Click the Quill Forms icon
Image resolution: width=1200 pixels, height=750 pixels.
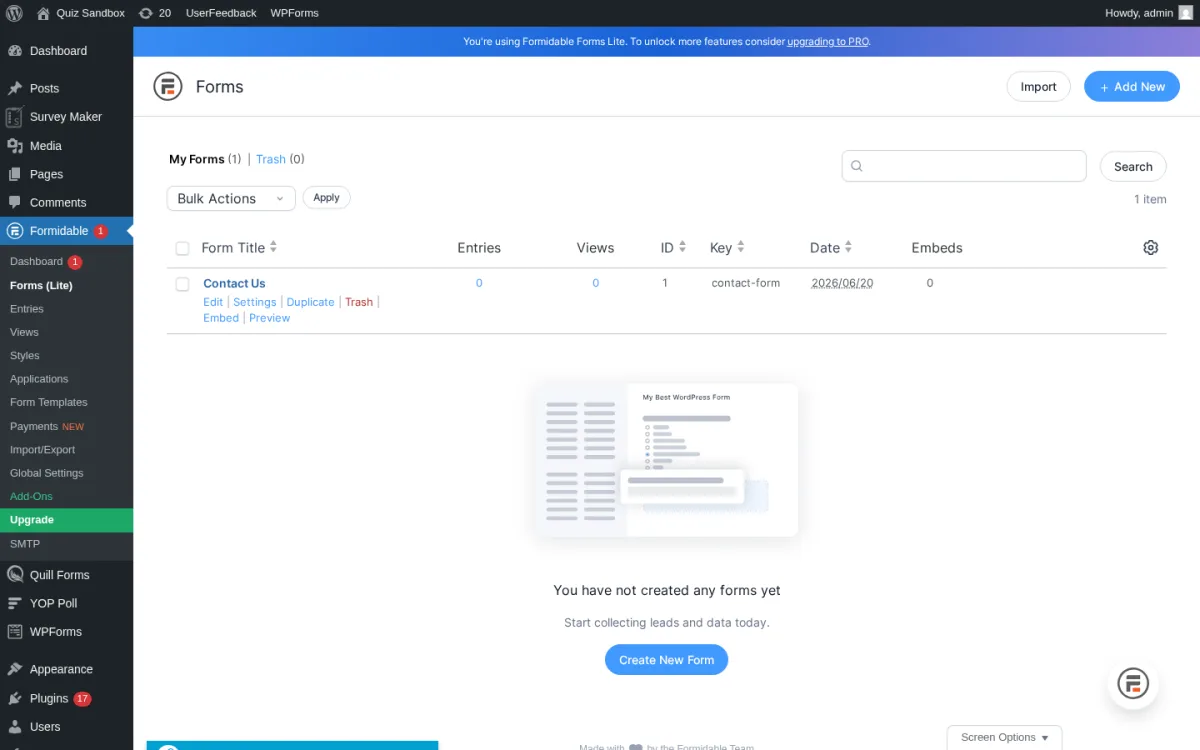15,575
